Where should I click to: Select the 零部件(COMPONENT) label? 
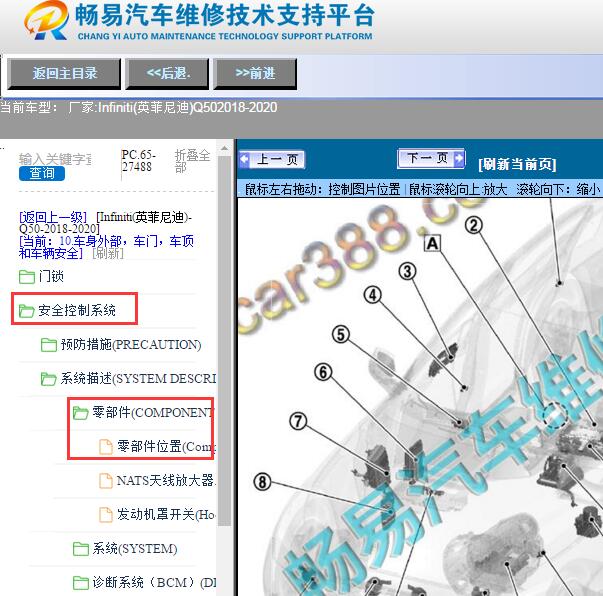[x=153, y=413]
